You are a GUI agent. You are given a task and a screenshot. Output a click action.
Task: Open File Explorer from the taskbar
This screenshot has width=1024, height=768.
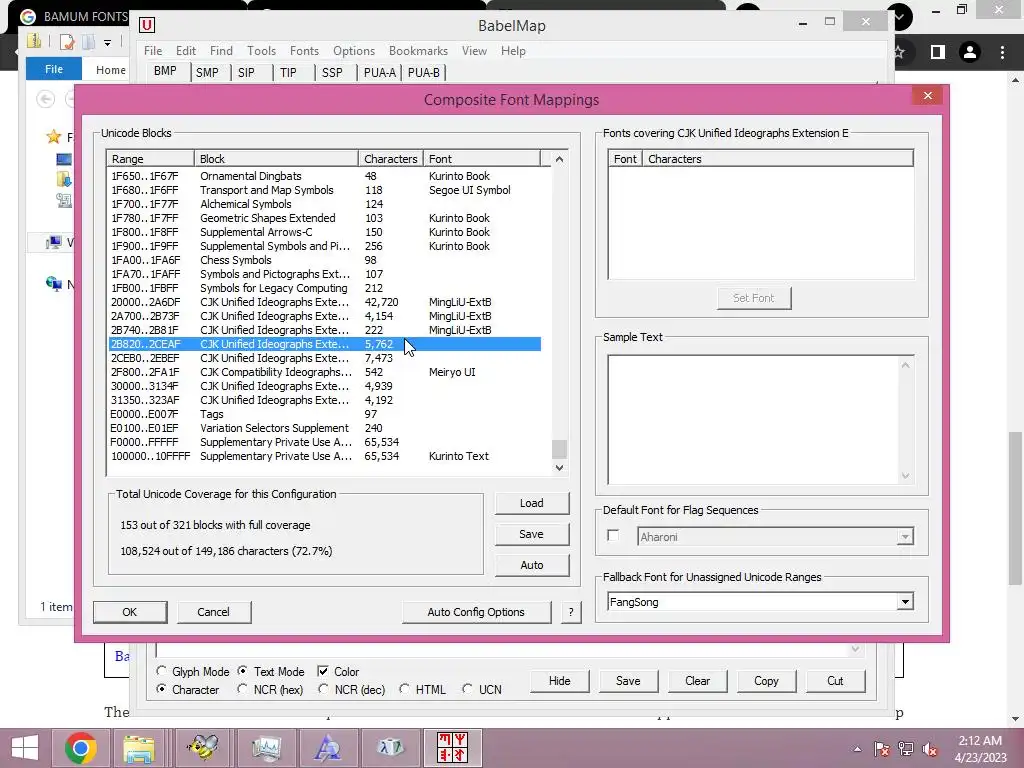coord(138,748)
